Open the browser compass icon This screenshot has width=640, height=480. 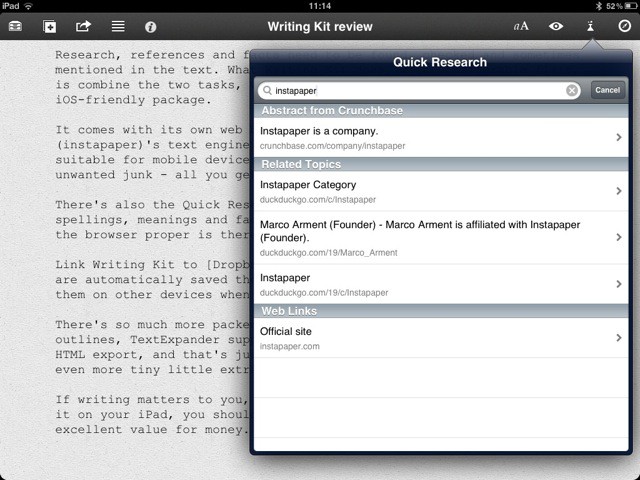(x=624, y=27)
